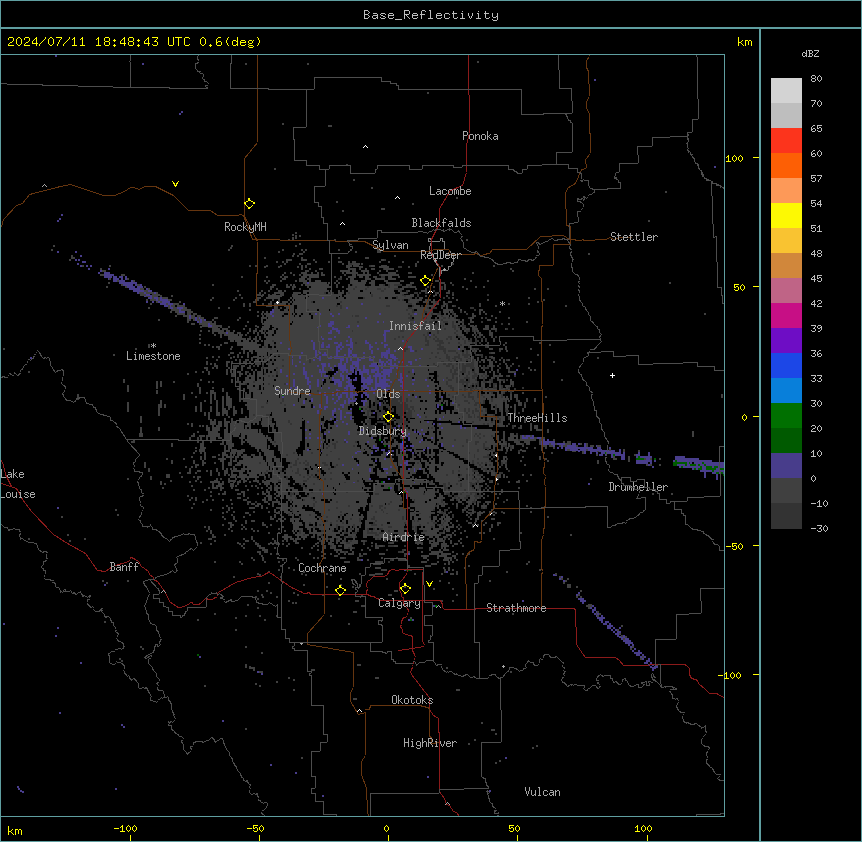Image resolution: width=862 pixels, height=842 pixels.
Task: Click the yellow marker below Cochrane
Action: [x=340, y=590]
